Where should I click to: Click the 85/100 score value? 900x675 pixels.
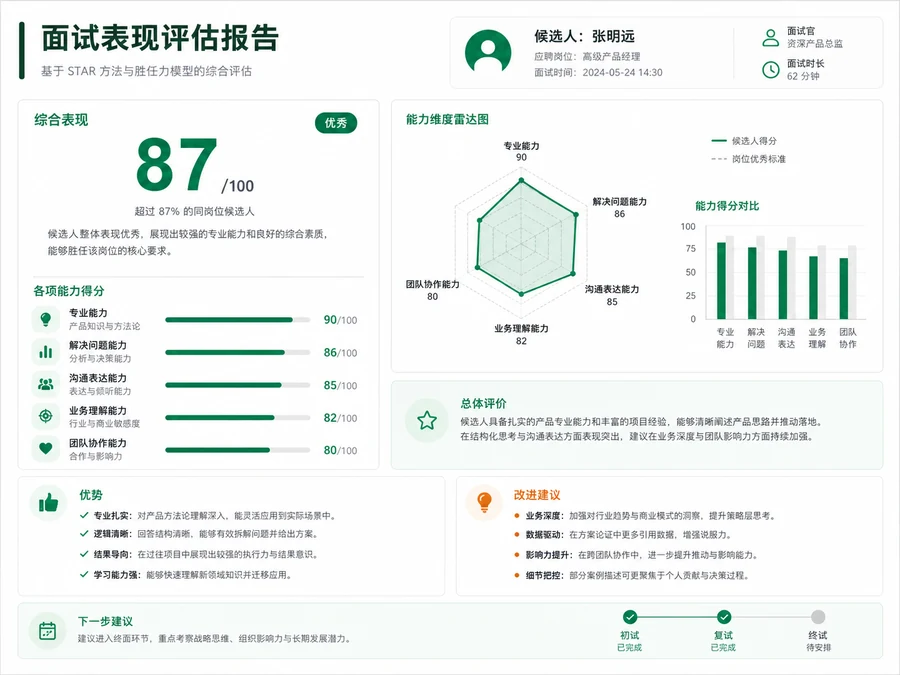click(x=340, y=385)
